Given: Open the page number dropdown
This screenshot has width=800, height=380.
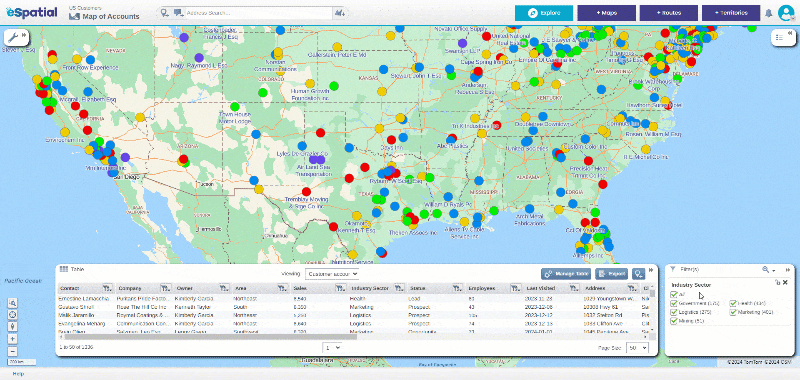Looking at the screenshot, I should pyautogui.click(x=332, y=347).
